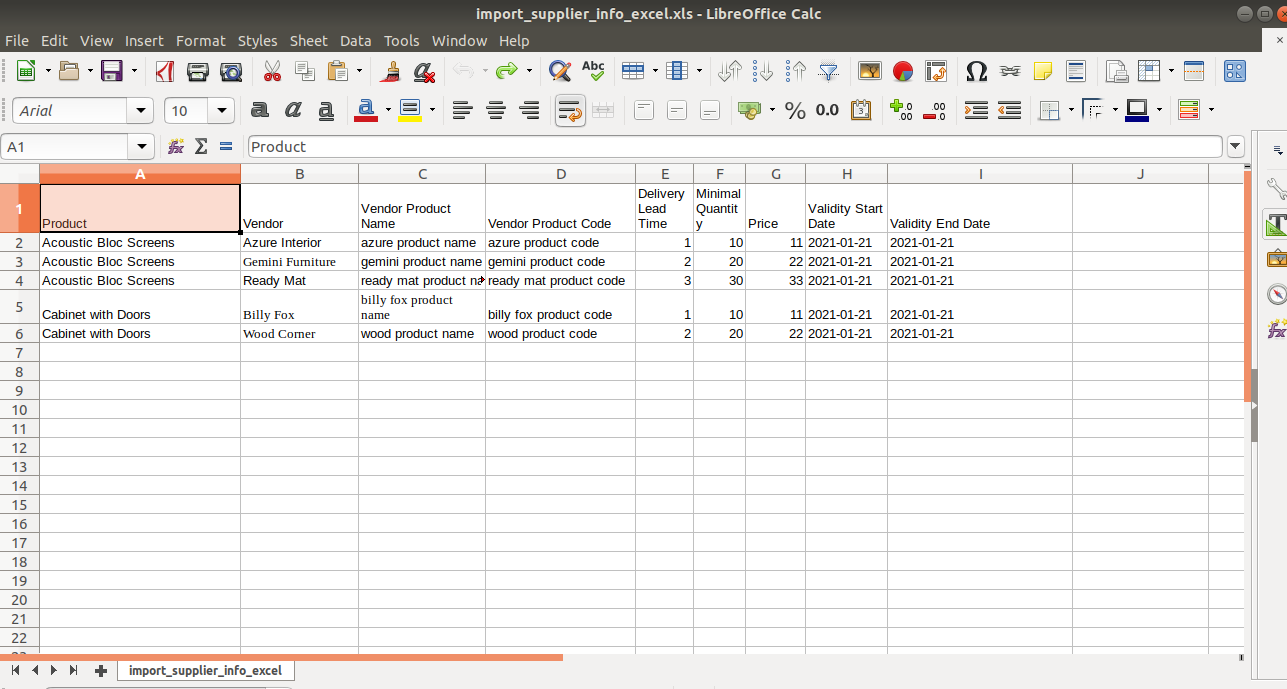Select the import_supplier_info_excel sheet tab
Screen dimensions: 1287x689
205,670
